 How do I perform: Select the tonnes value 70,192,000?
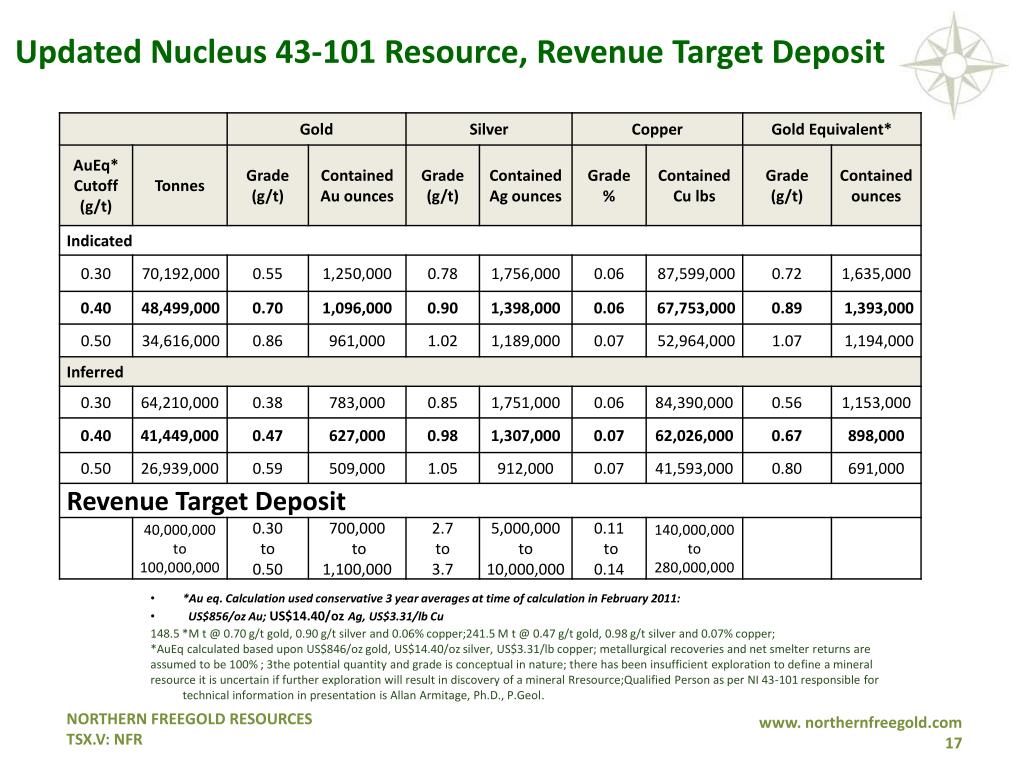tap(180, 274)
